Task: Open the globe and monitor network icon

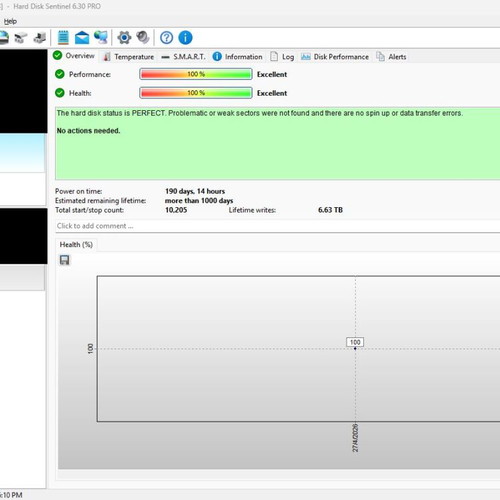Action: pyautogui.click(x=101, y=37)
